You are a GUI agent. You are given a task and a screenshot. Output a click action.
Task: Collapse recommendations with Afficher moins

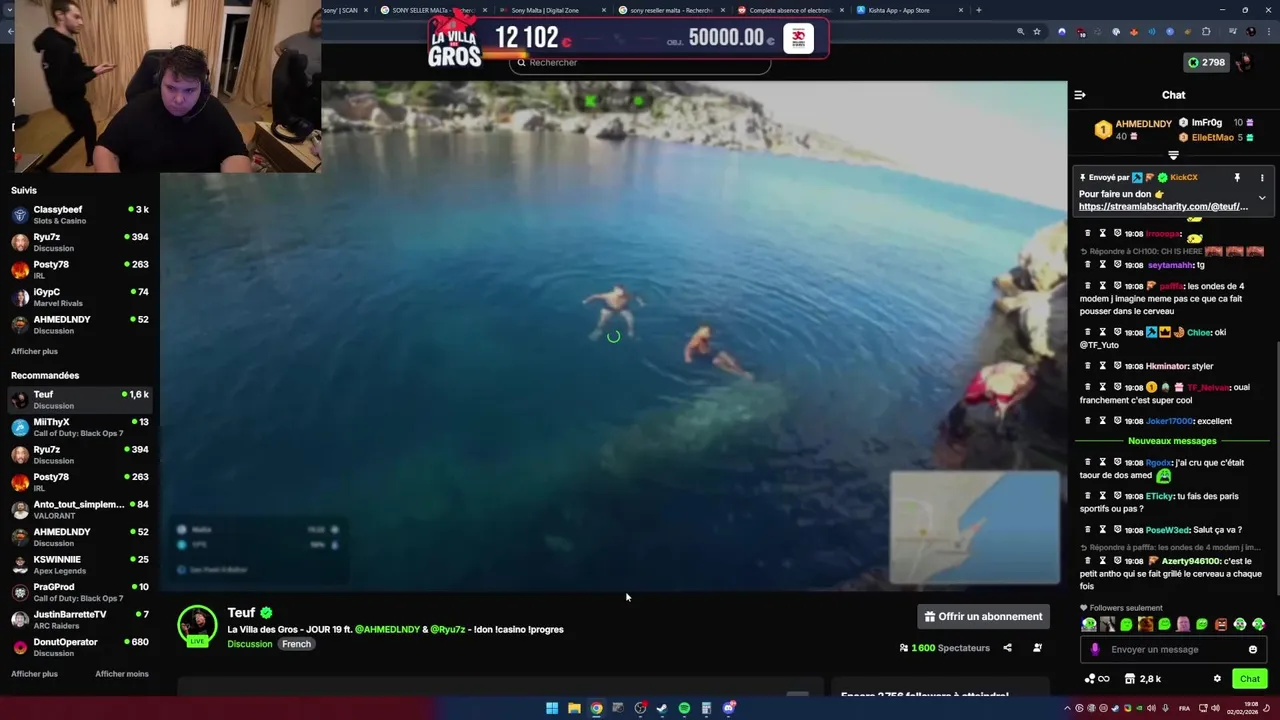pyautogui.click(x=122, y=673)
